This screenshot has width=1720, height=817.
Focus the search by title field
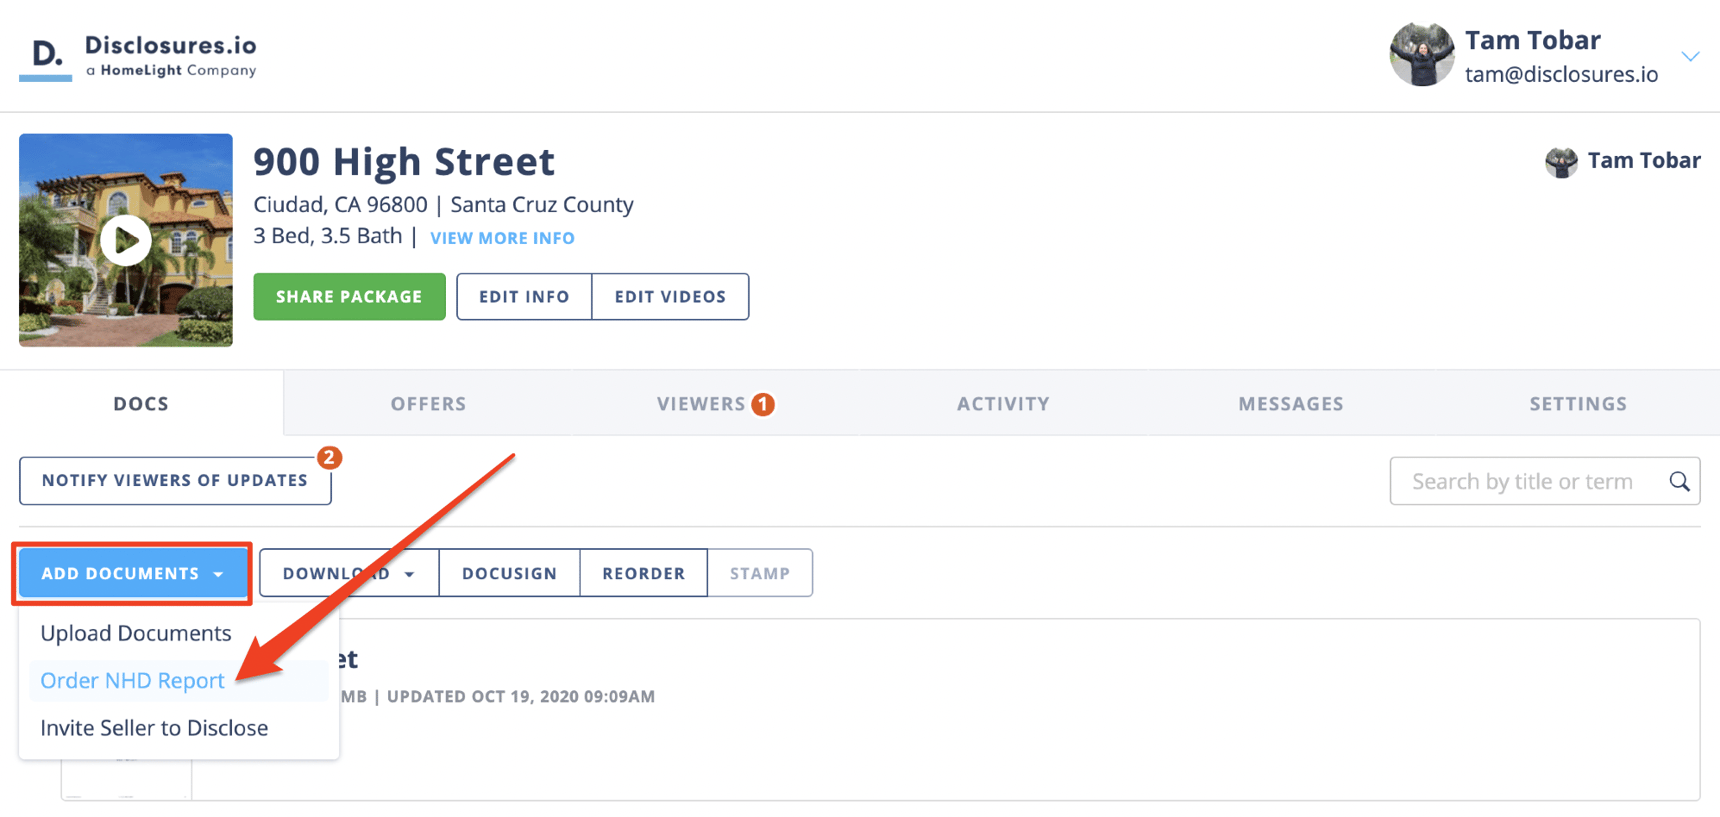1522,482
